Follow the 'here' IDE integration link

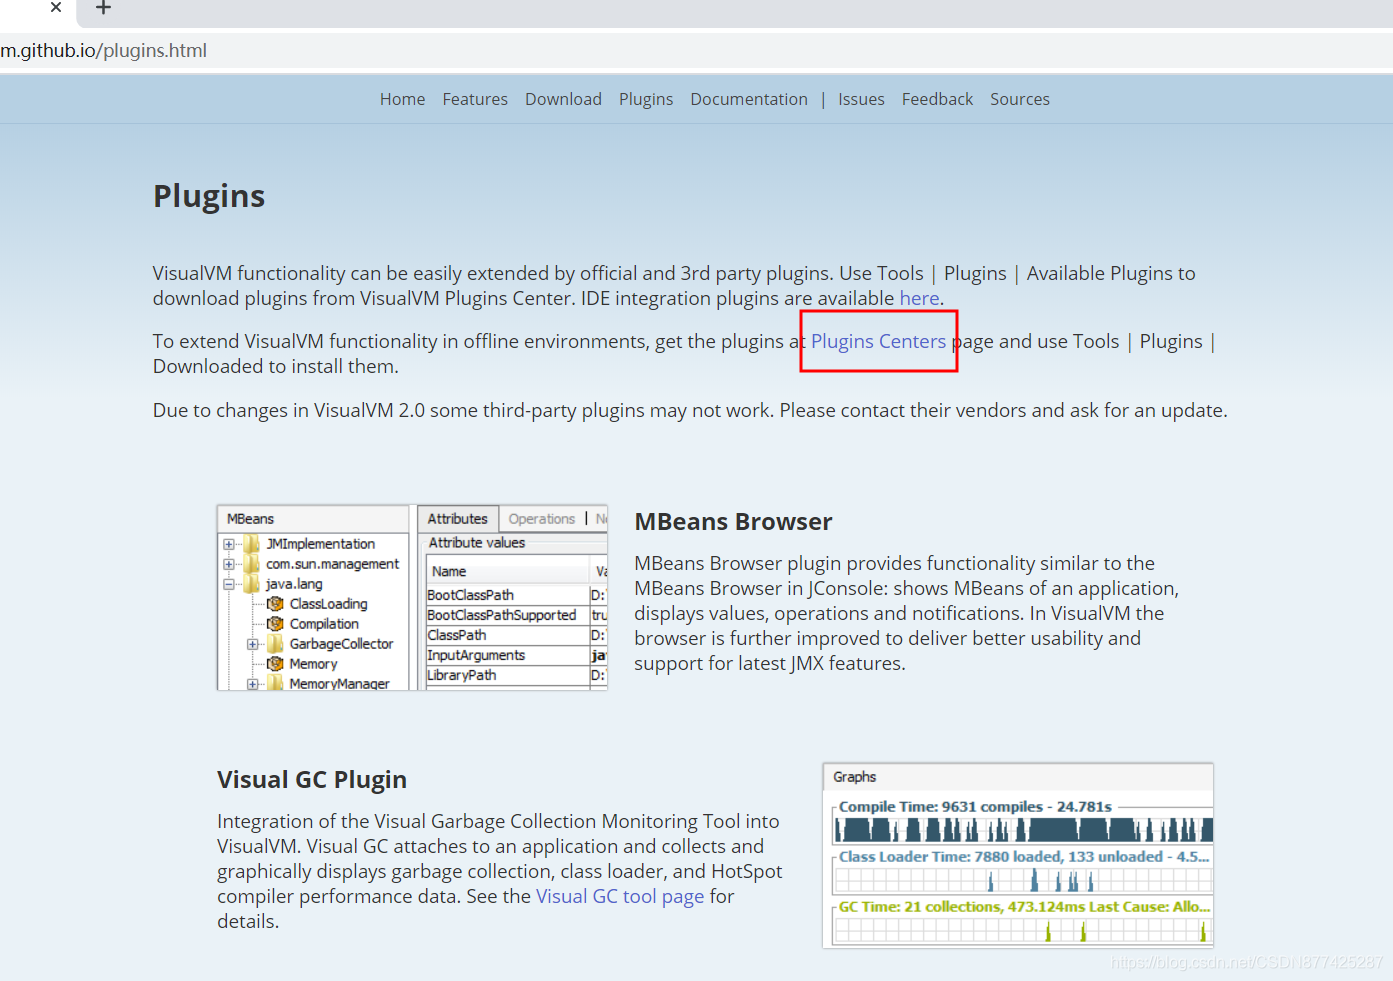tap(919, 298)
